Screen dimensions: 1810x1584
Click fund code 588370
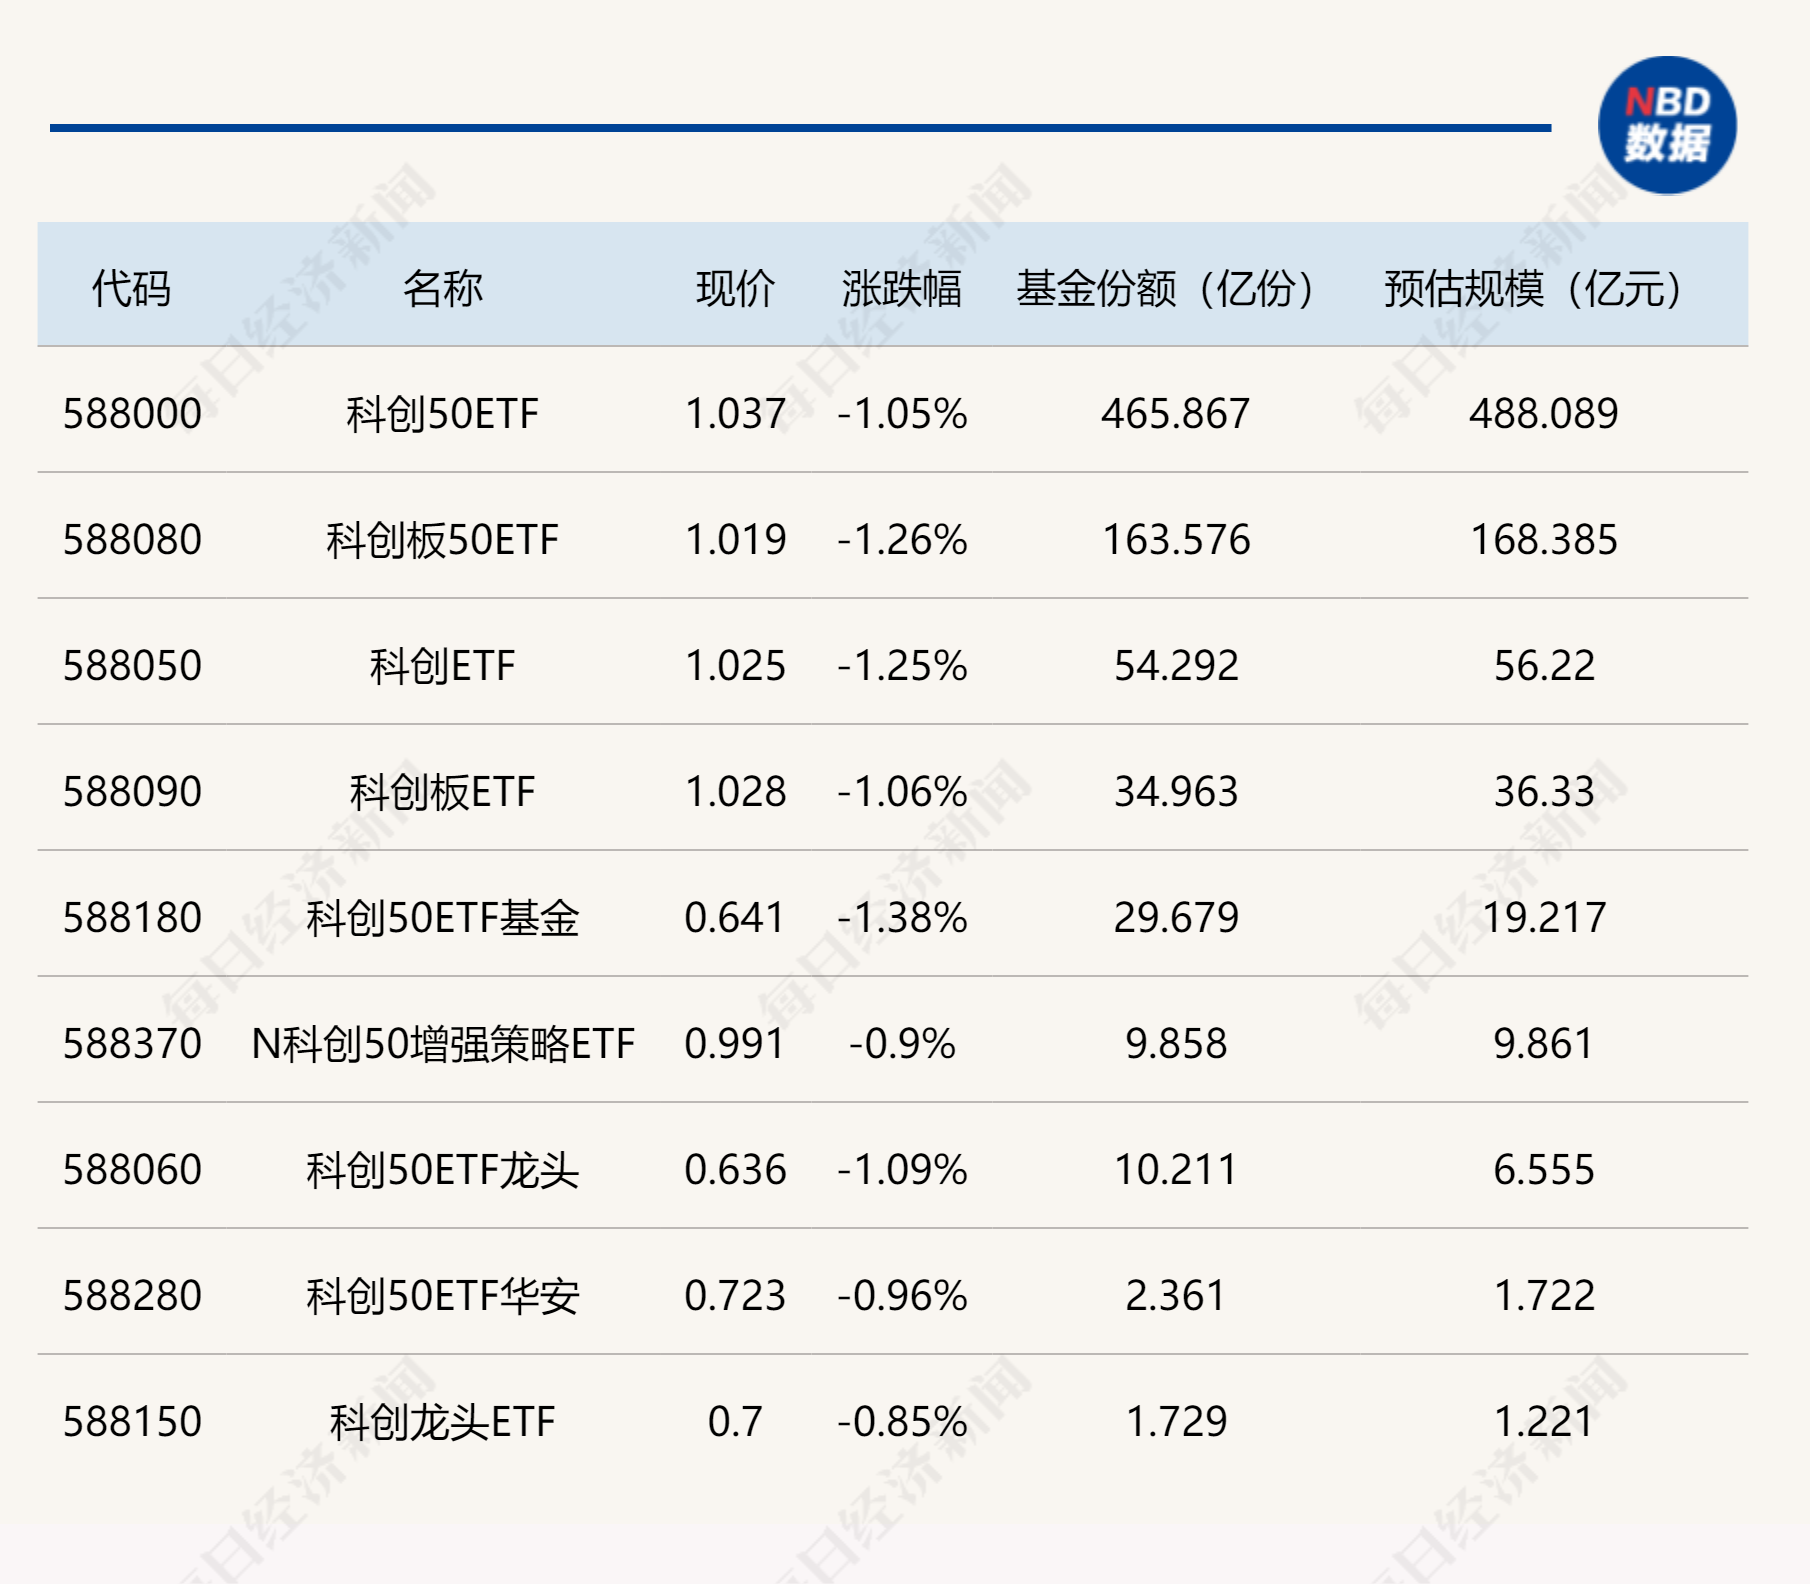pyautogui.click(x=132, y=1044)
